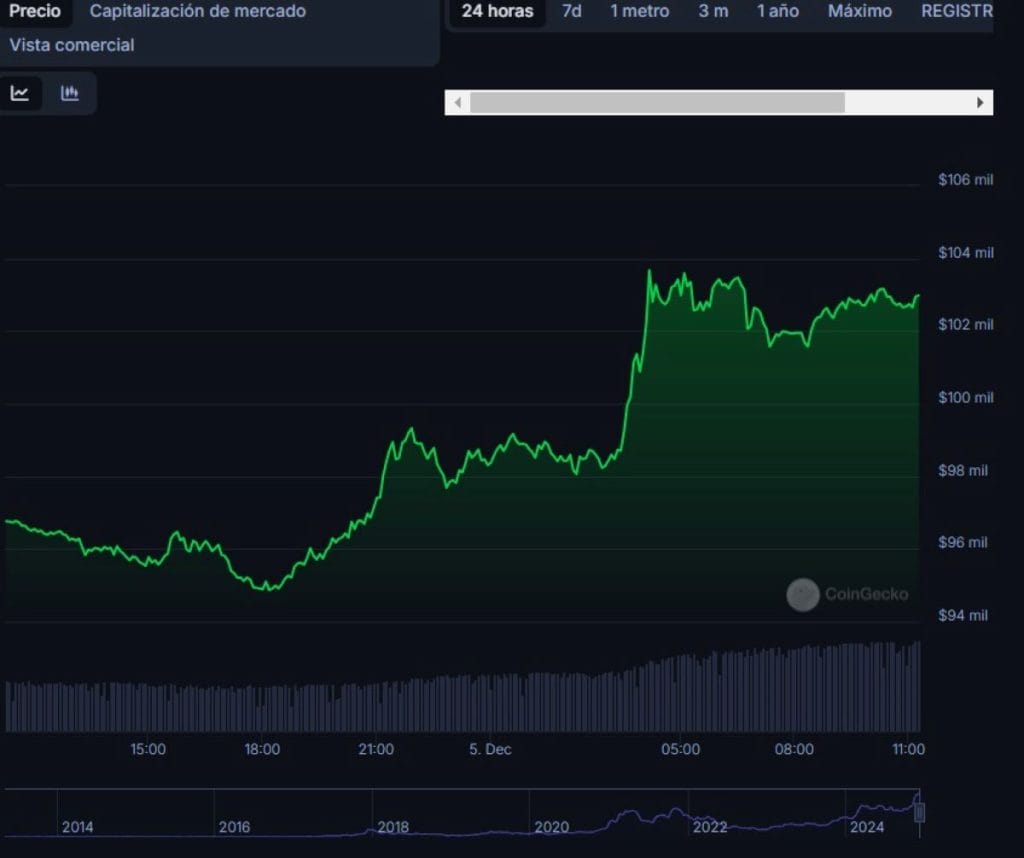
Task: Select the 3 m time range option
Action: [x=713, y=11]
